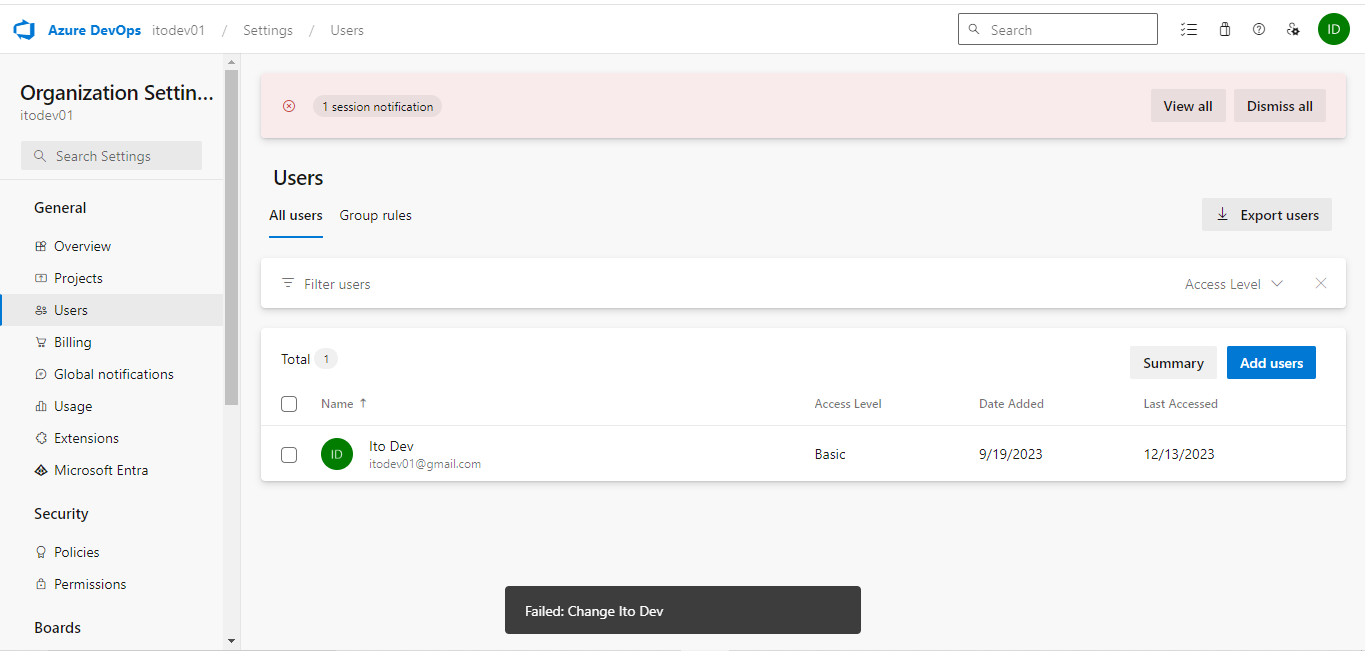Focus the header Search input box

(x=1058, y=30)
